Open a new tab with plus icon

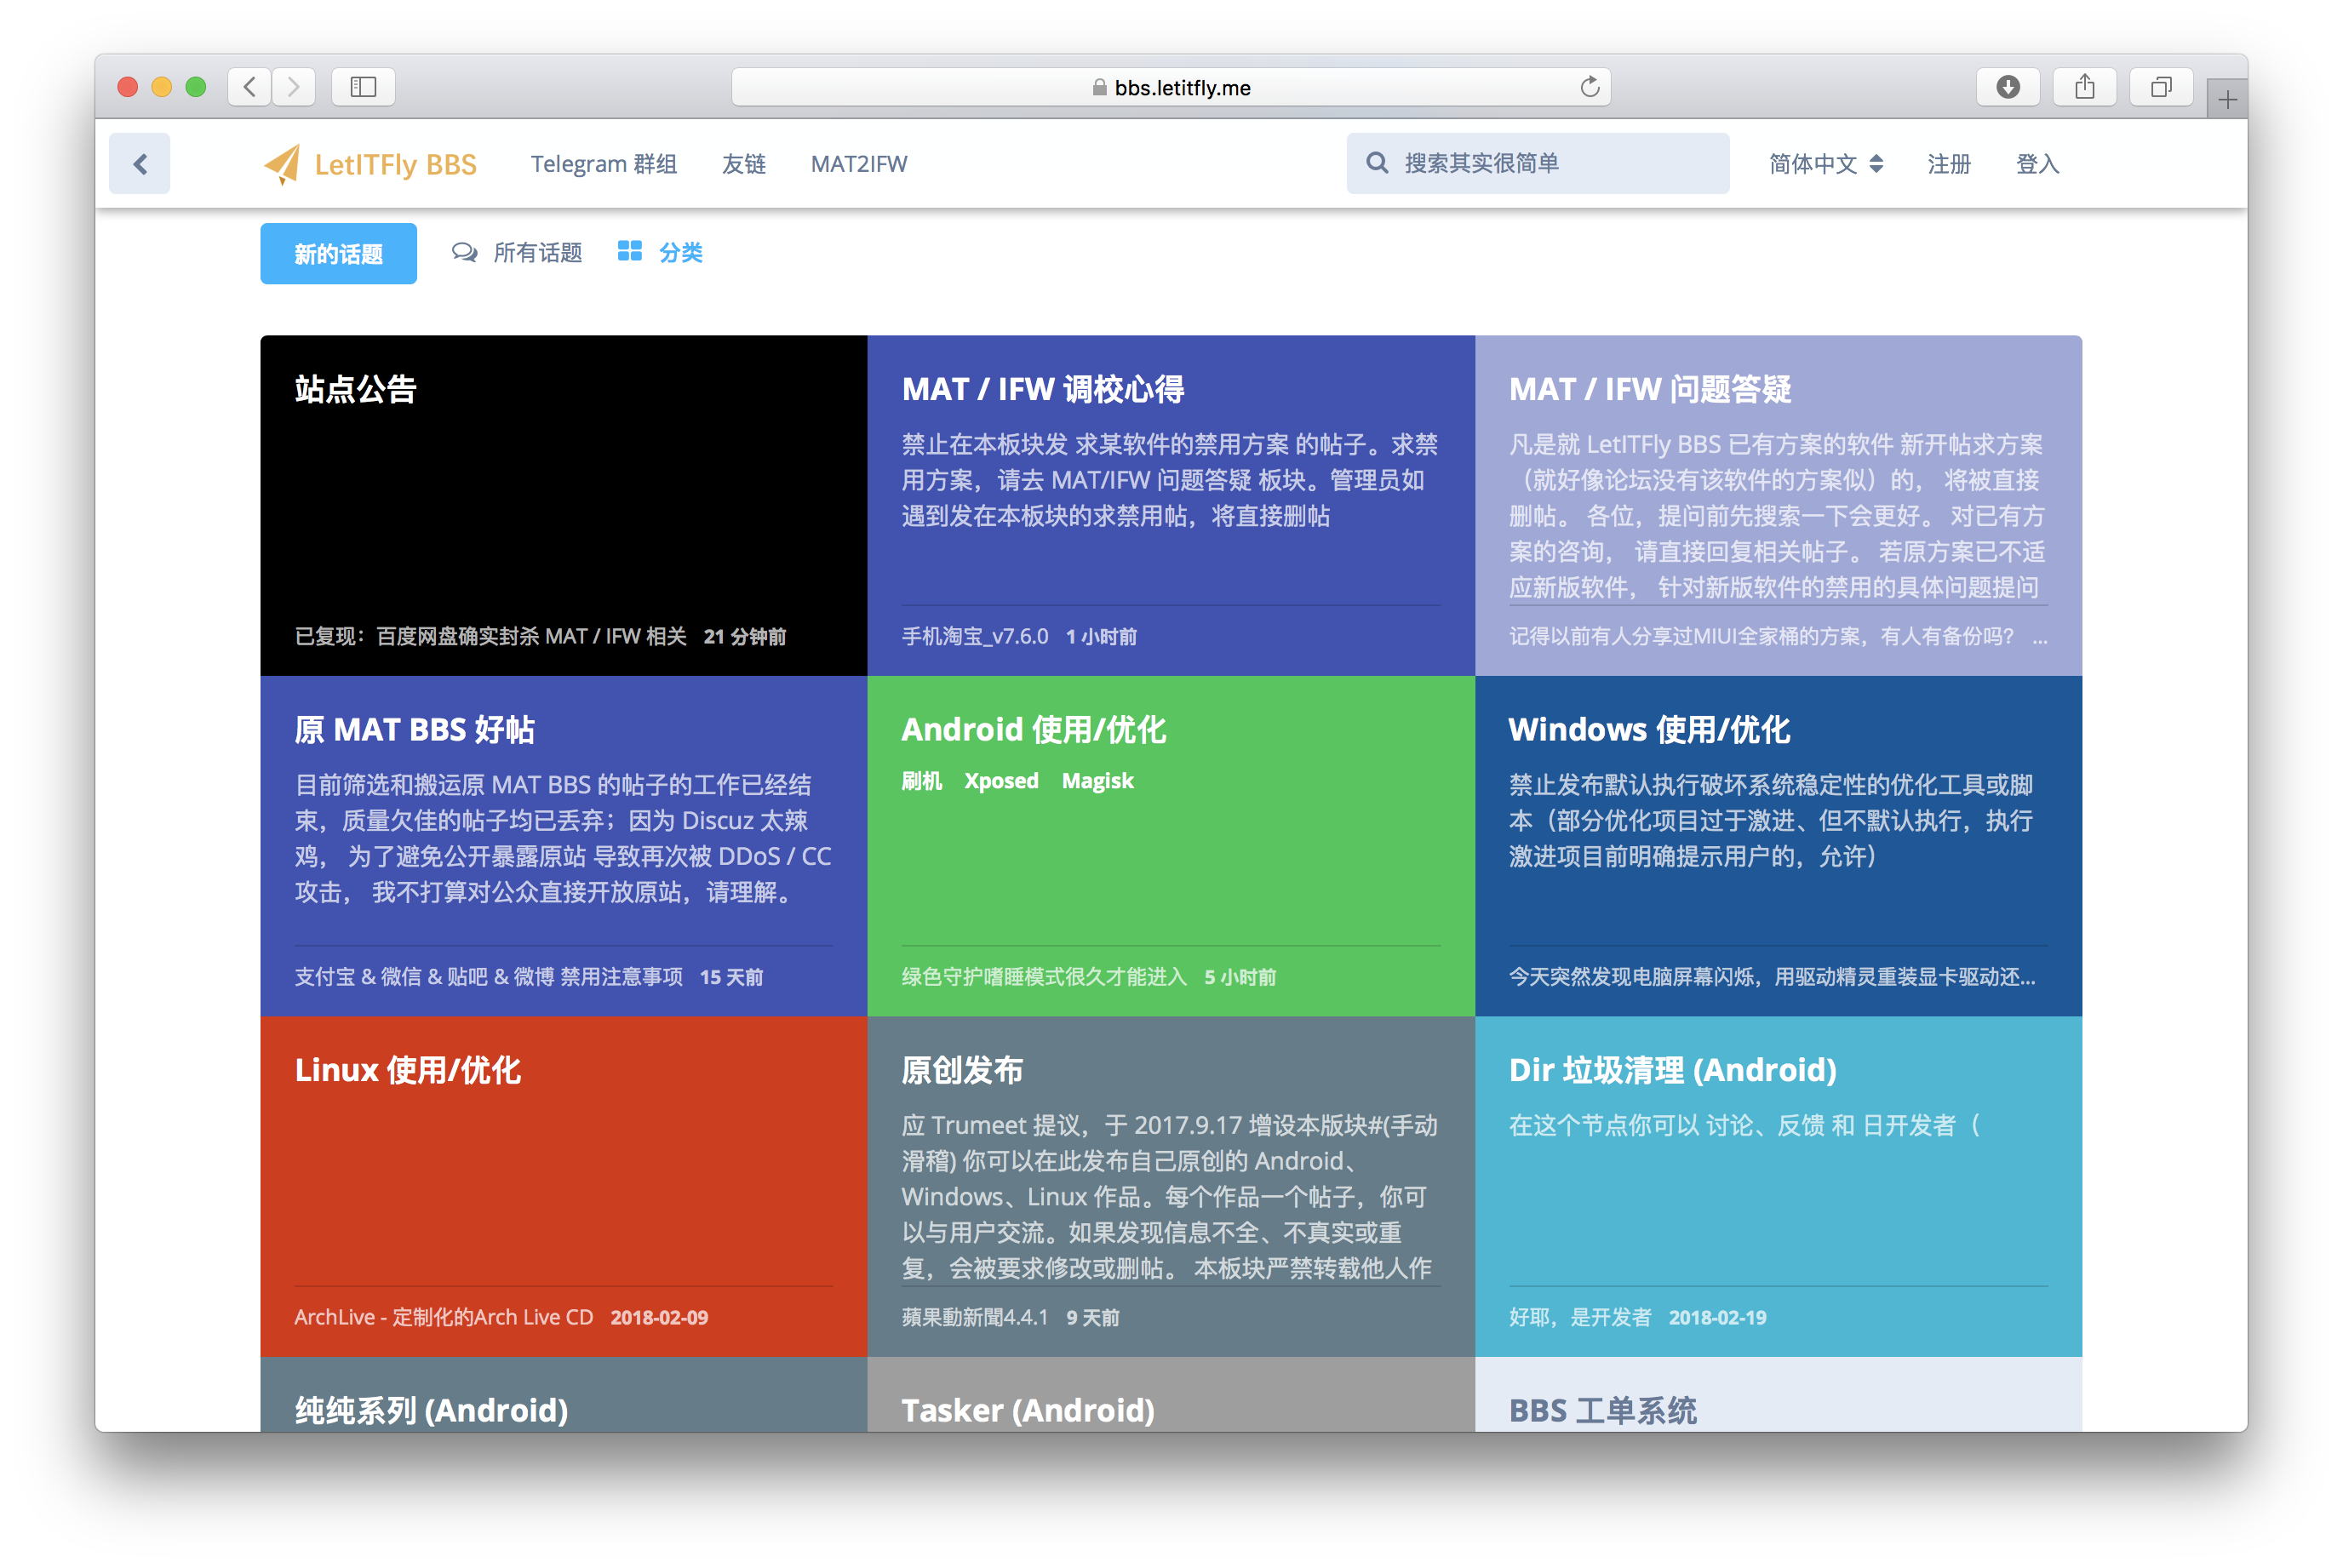2226,99
